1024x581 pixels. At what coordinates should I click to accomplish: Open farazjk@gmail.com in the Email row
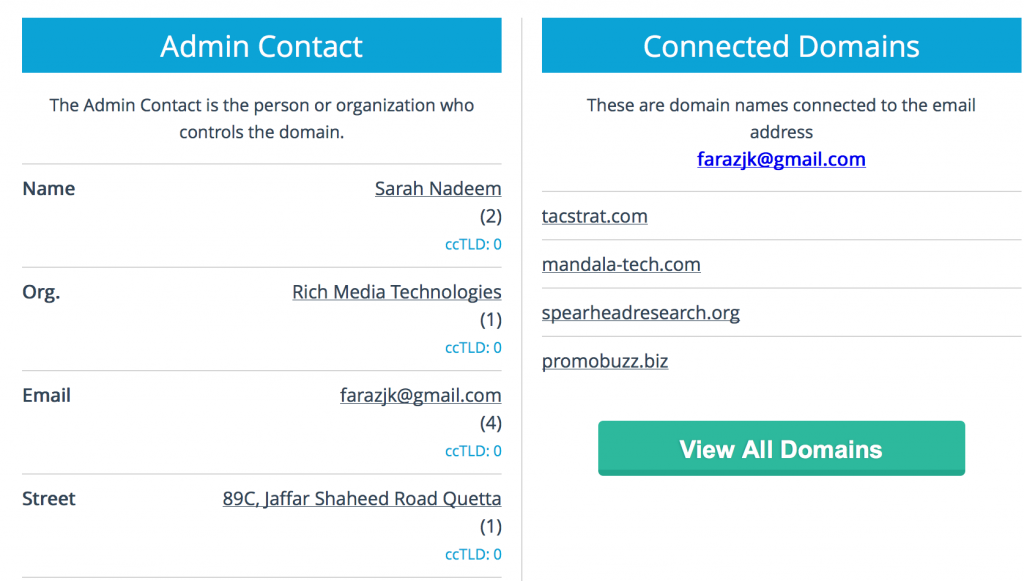[421, 396]
